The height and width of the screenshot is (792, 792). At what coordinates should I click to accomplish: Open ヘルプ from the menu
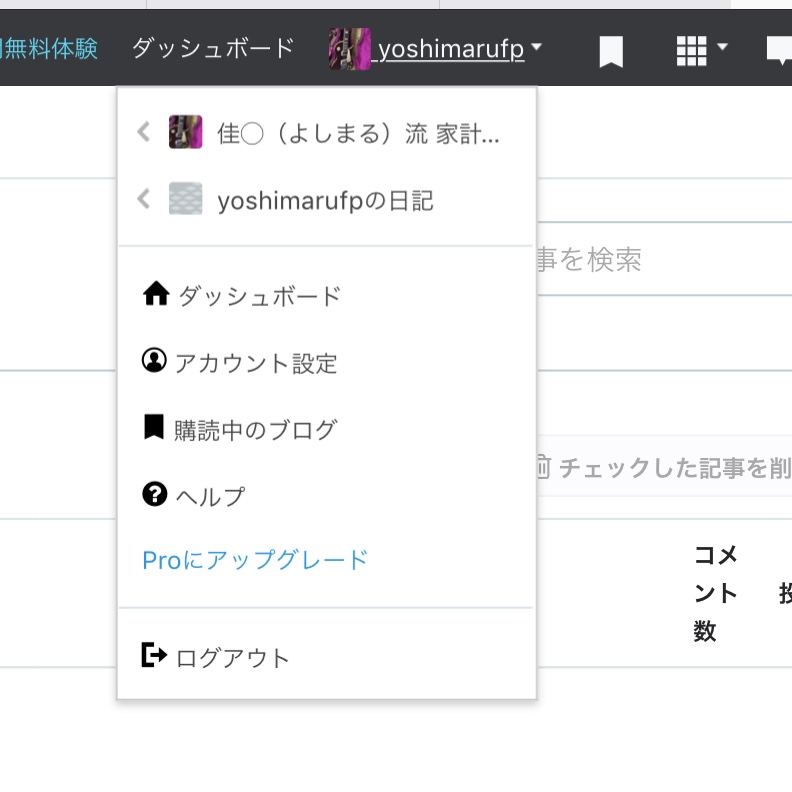[x=211, y=497]
